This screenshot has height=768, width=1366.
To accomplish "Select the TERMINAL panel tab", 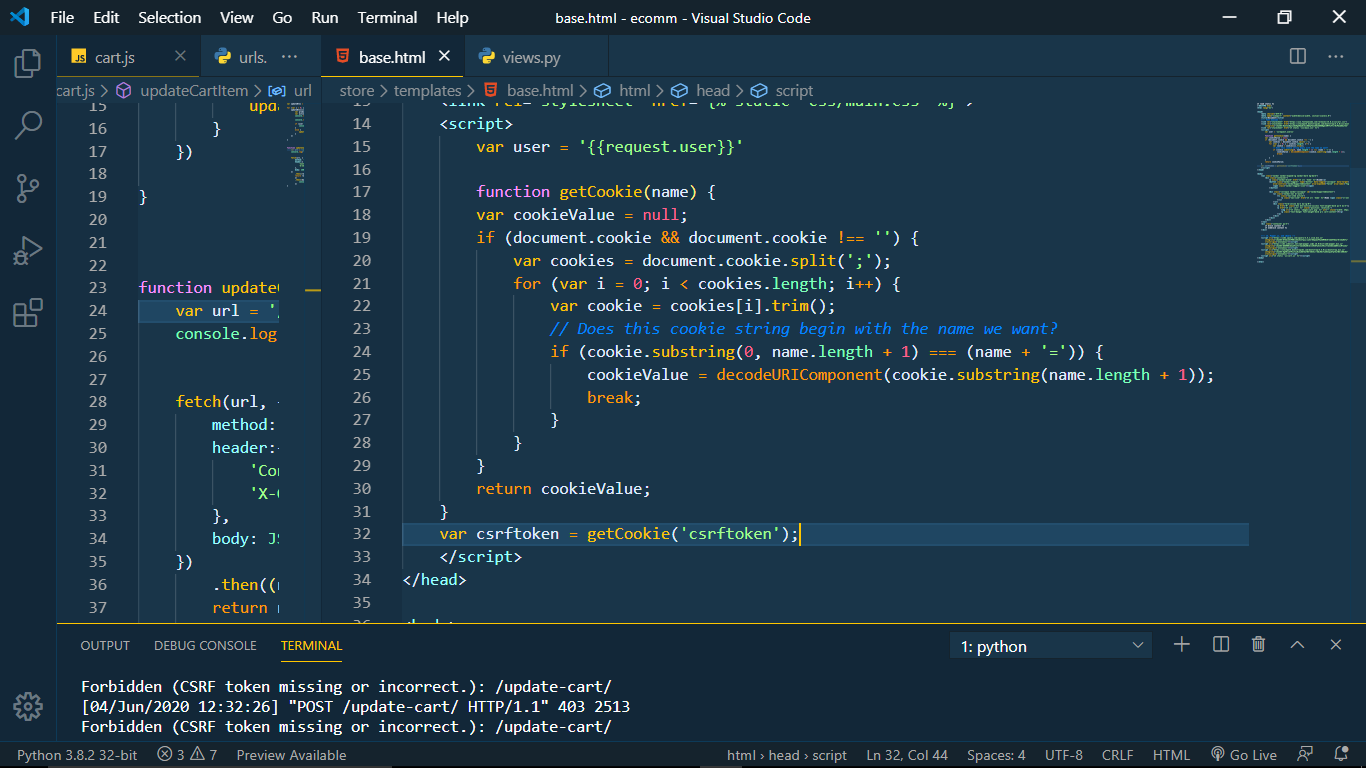I will click(311, 646).
